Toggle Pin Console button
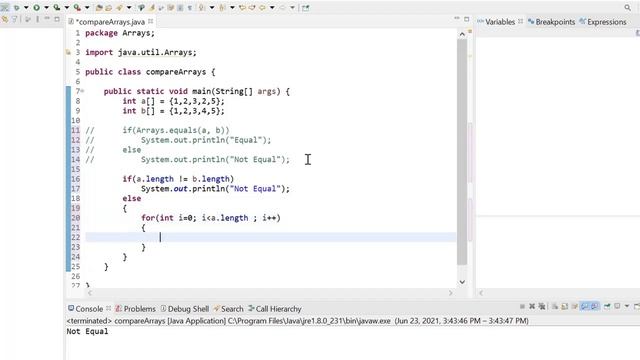Viewport: 640px width, 360px height. [x=607, y=306]
